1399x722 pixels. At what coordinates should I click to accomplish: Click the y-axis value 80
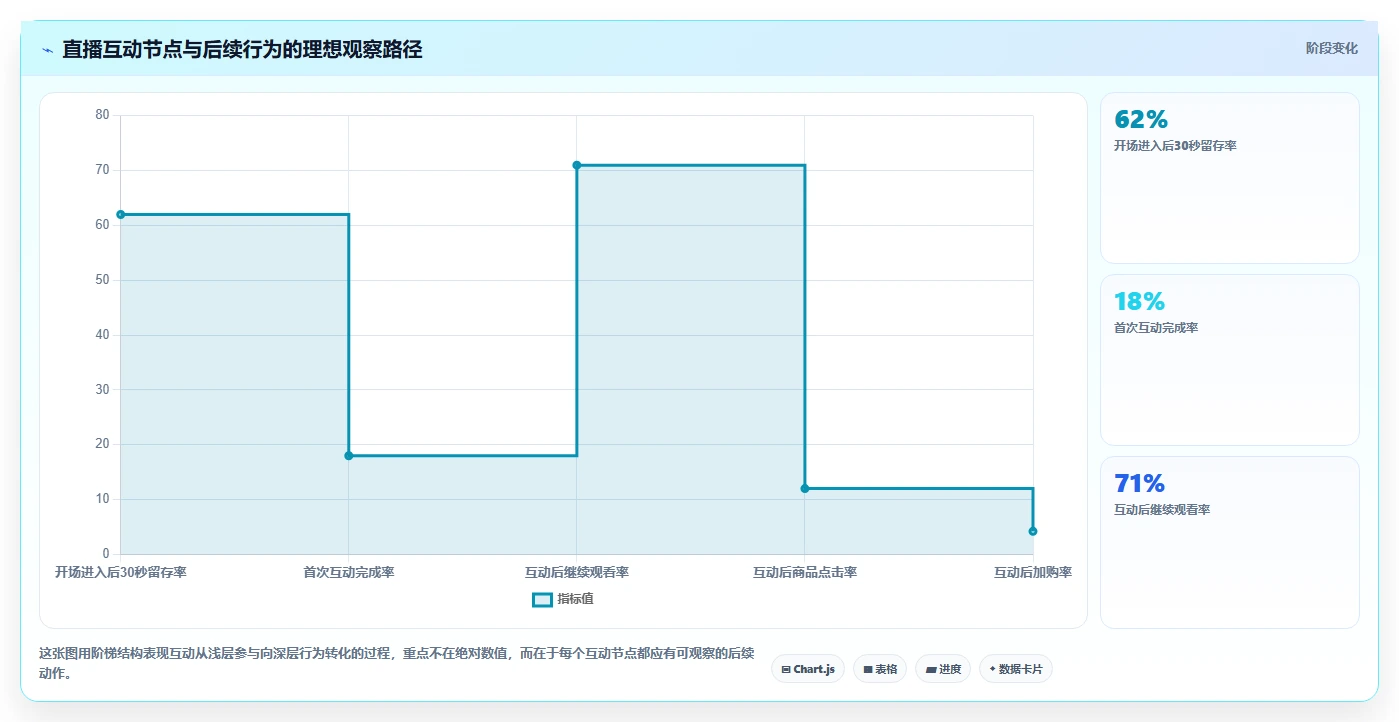click(102, 115)
